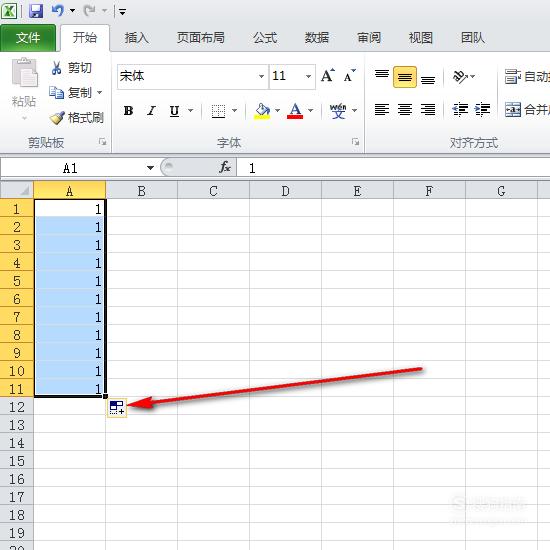Toggle middle vertical alignment

pos(405,76)
